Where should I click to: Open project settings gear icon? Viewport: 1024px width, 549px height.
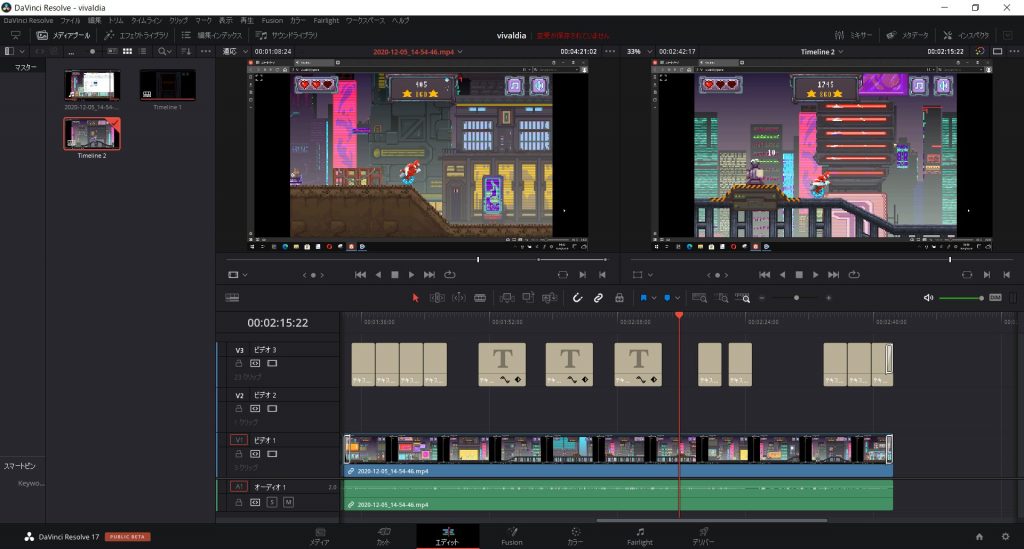(1005, 537)
